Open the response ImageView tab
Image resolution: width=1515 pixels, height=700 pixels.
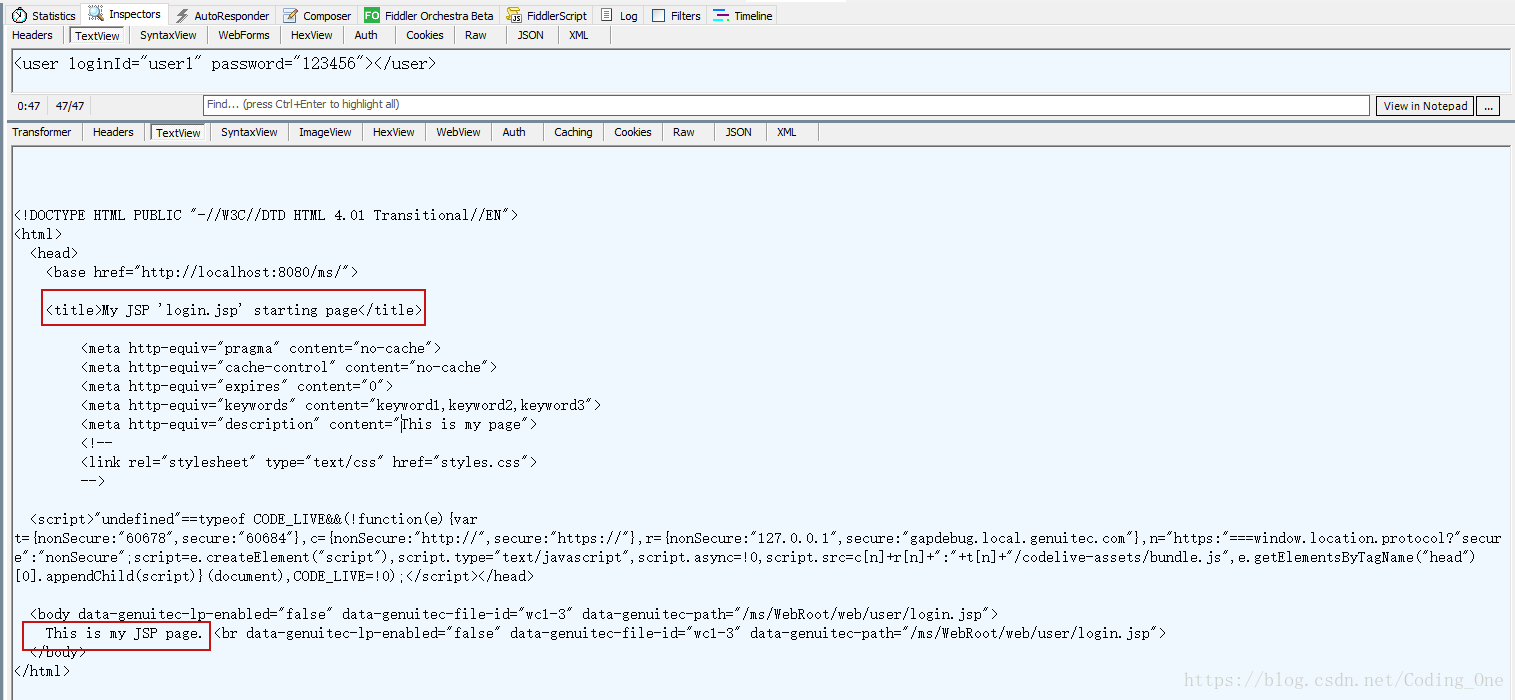point(325,132)
